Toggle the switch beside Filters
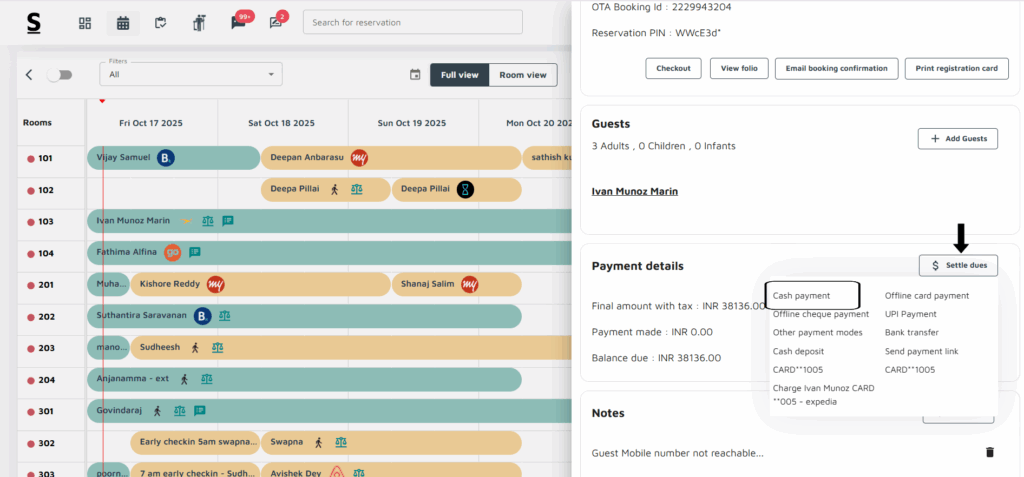Image resolution: width=1024 pixels, height=477 pixels. tap(60, 75)
